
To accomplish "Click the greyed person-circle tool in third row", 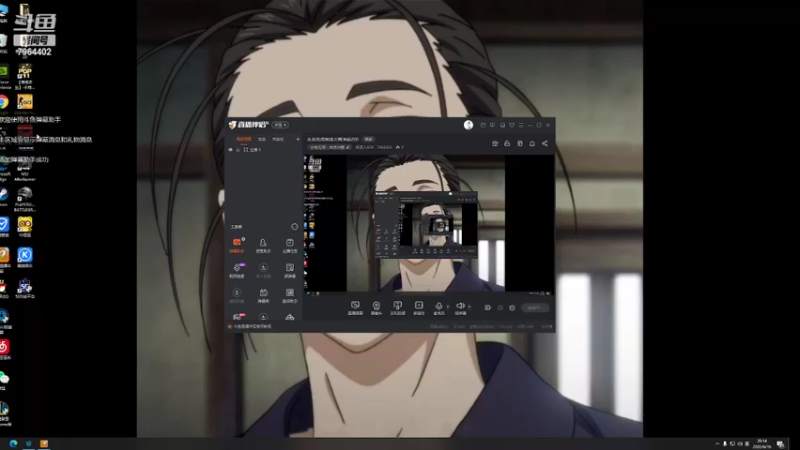I will (x=237, y=295).
